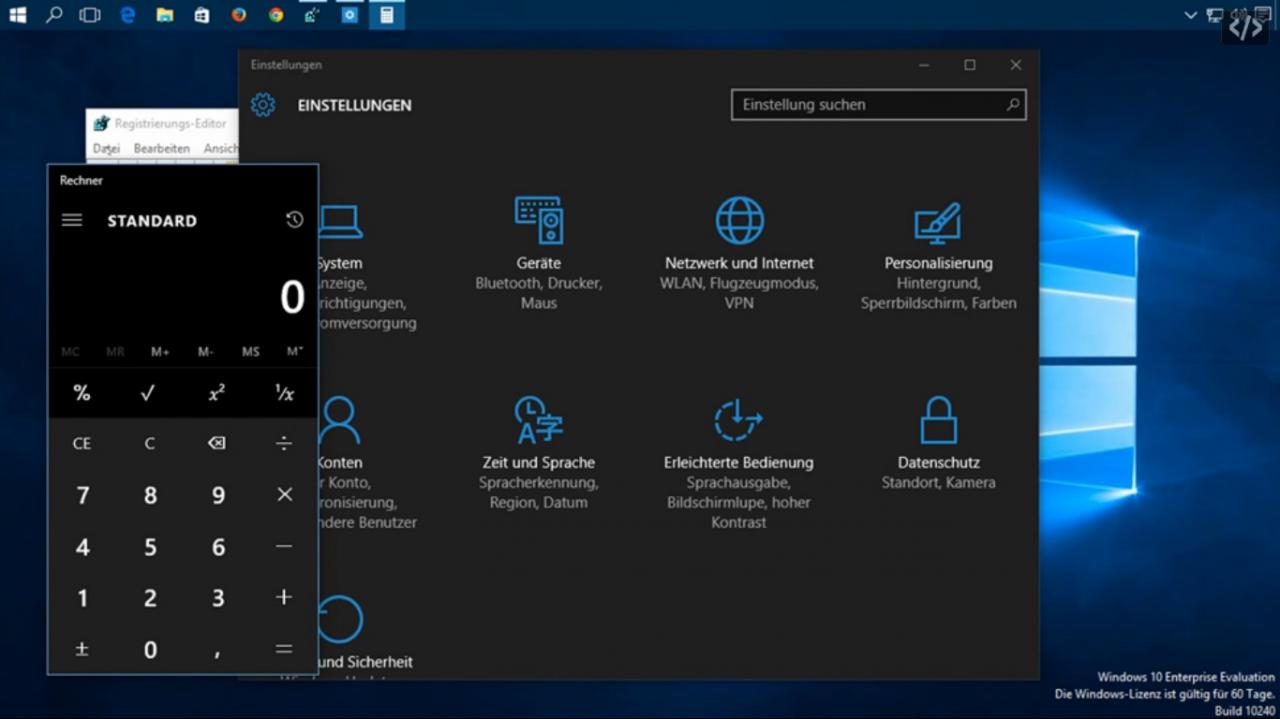The width and height of the screenshot is (1280, 719).
Task: Click the minus operator key
Action: [x=284, y=546]
